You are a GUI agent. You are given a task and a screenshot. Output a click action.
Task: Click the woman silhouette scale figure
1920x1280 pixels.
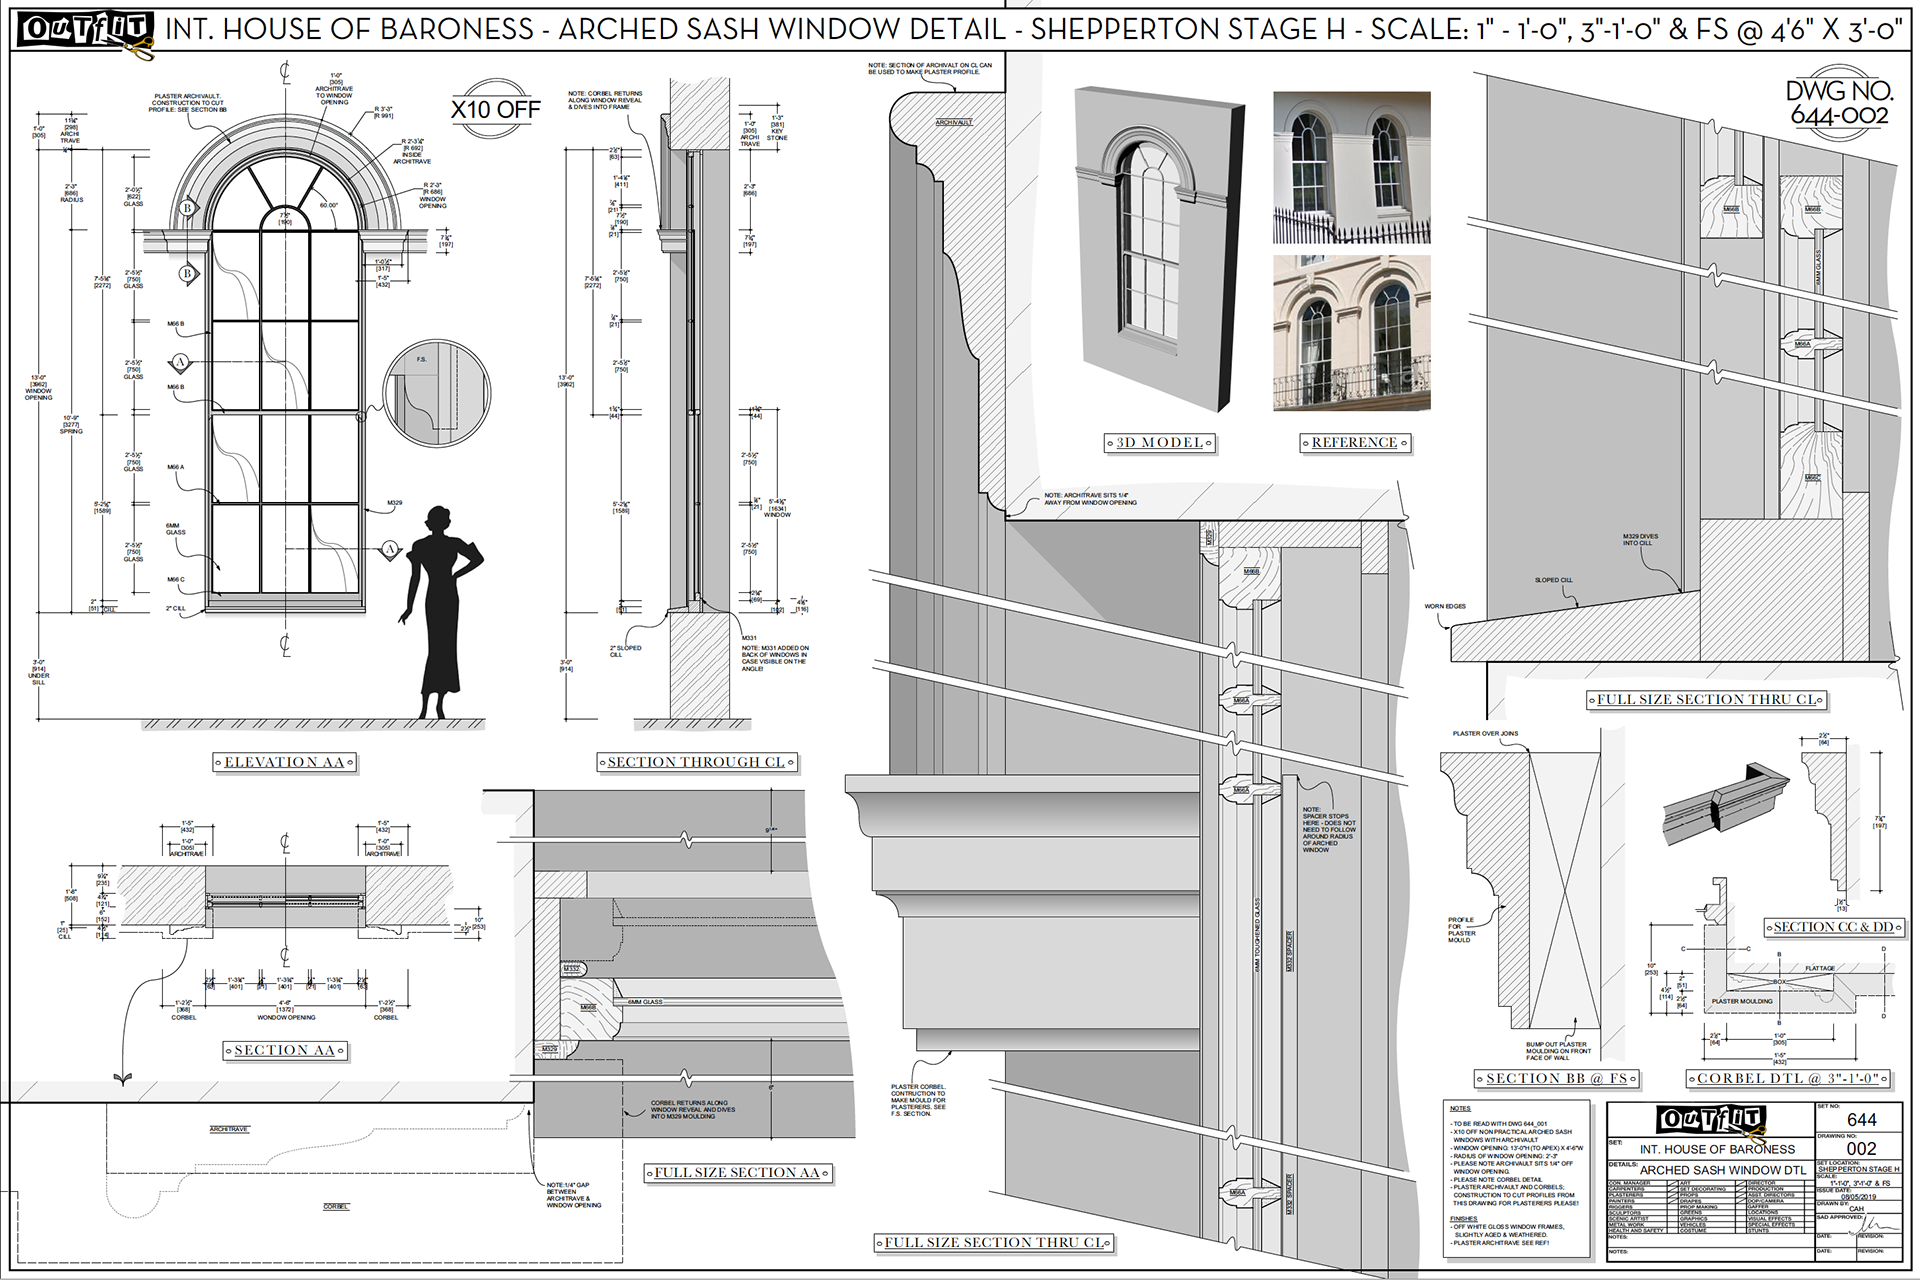pyautogui.click(x=440, y=612)
